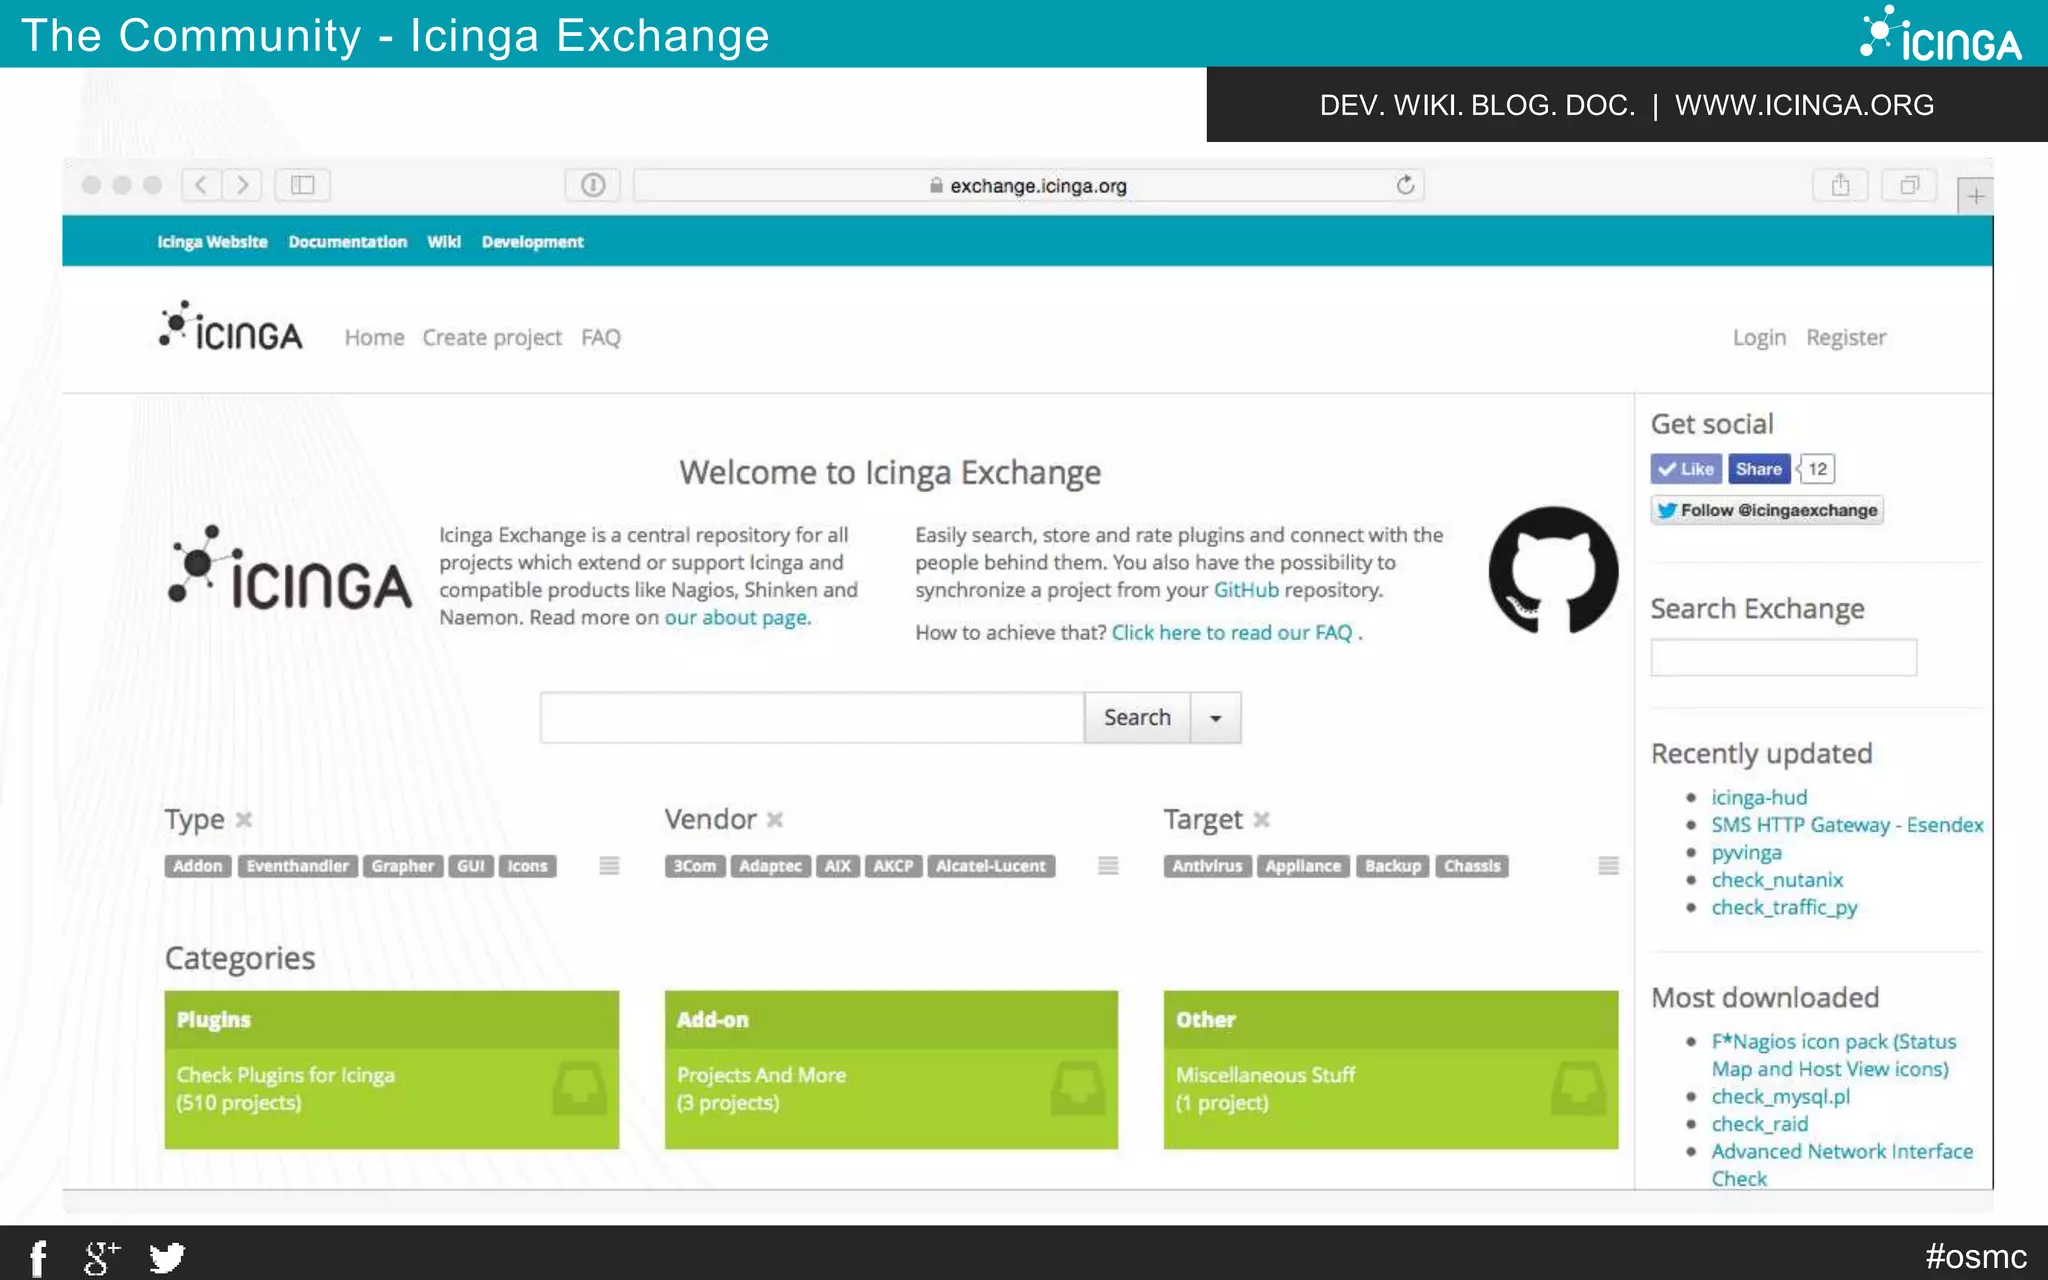The height and width of the screenshot is (1280, 2048).
Task: Expand the full Type tag list
Action: pos(609,866)
